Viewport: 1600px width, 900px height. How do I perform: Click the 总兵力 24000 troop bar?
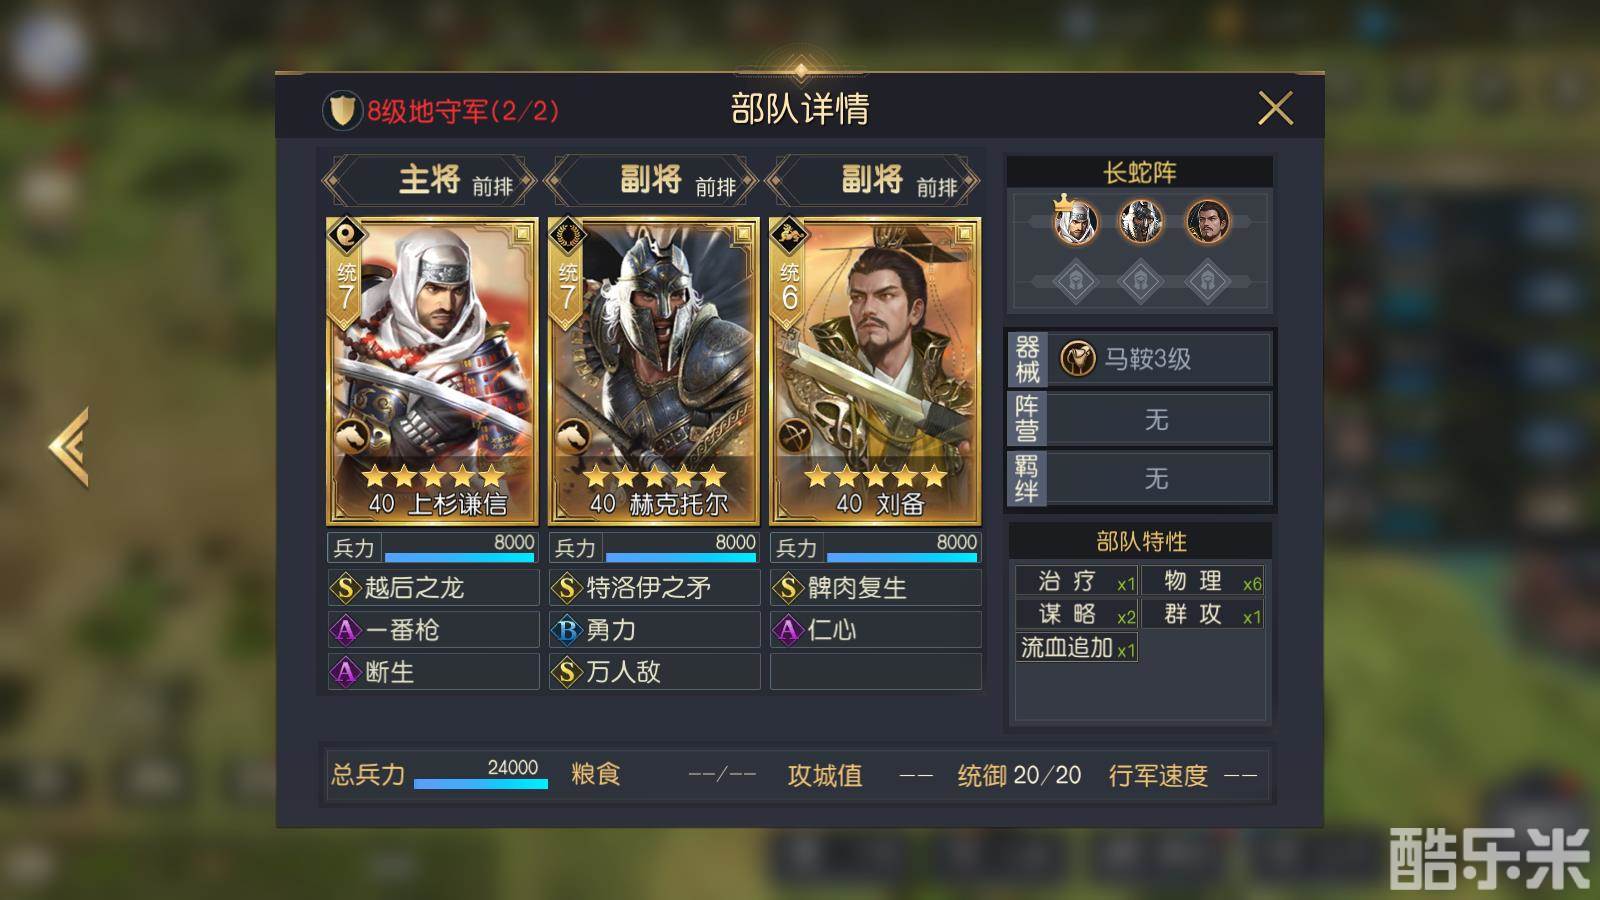pyautogui.click(x=440, y=775)
